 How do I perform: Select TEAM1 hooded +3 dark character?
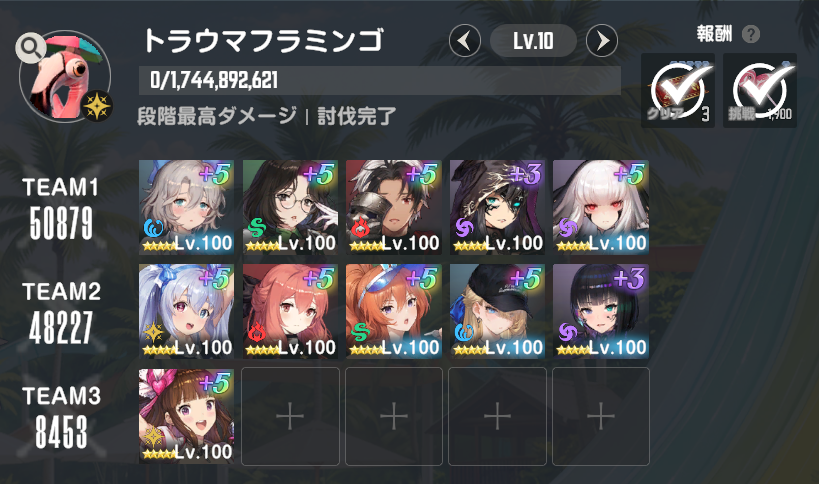pyautogui.click(x=497, y=207)
